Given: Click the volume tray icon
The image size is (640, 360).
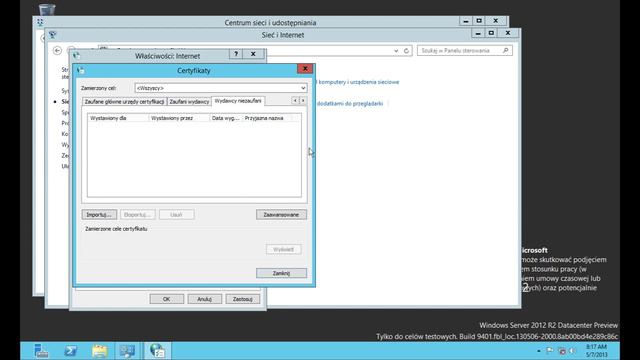Looking at the screenshot, I should [x=573, y=351].
